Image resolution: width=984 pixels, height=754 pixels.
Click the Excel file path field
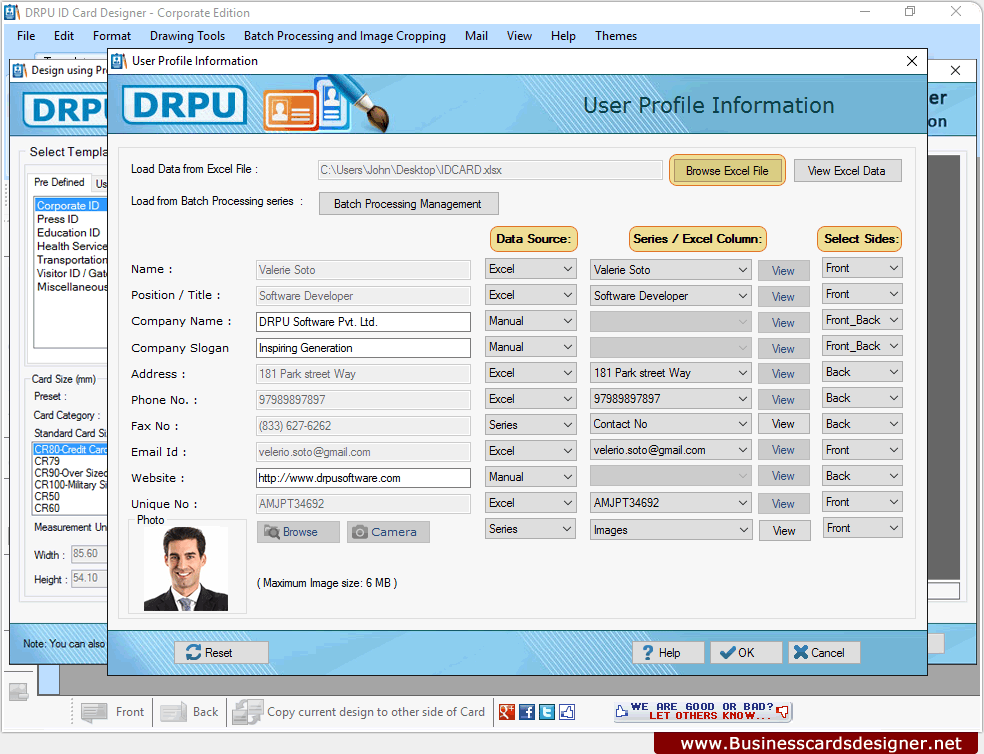tap(490, 170)
